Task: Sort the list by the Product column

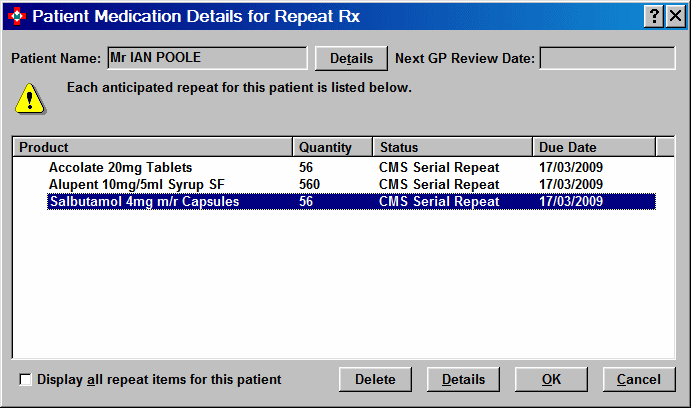Action: [153, 147]
